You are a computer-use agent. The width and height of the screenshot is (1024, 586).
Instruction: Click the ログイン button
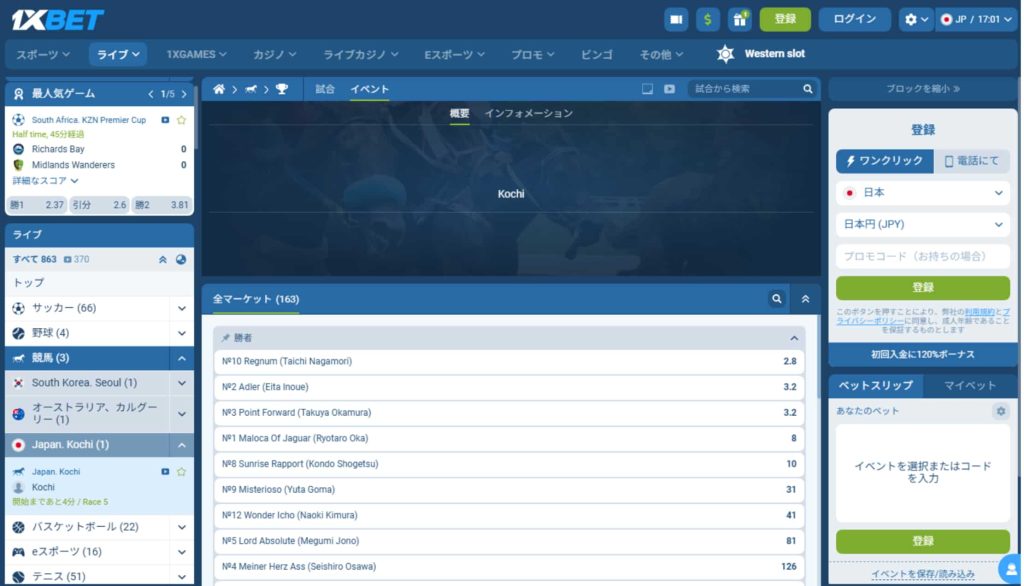[x=854, y=20]
